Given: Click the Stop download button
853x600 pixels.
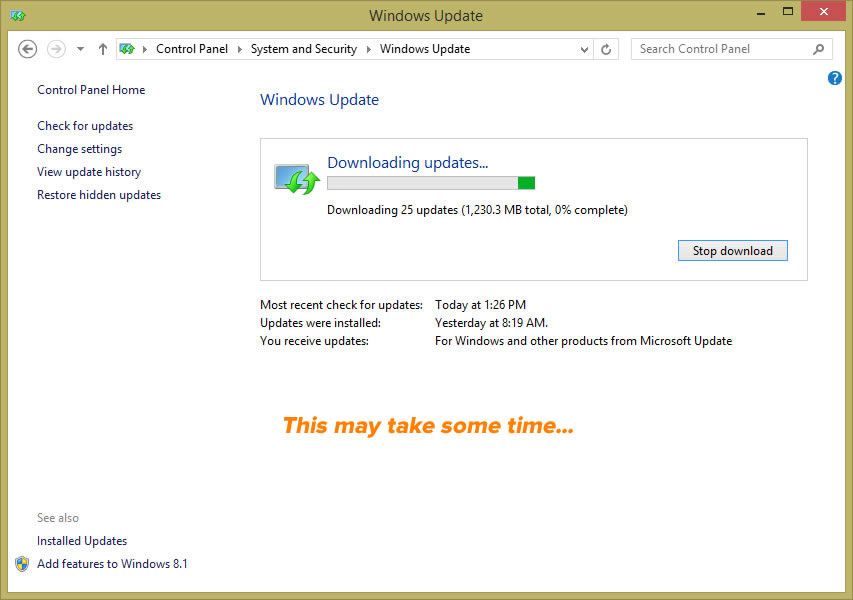Looking at the screenshot, I should pyautogui.click(x=732, y=250).
